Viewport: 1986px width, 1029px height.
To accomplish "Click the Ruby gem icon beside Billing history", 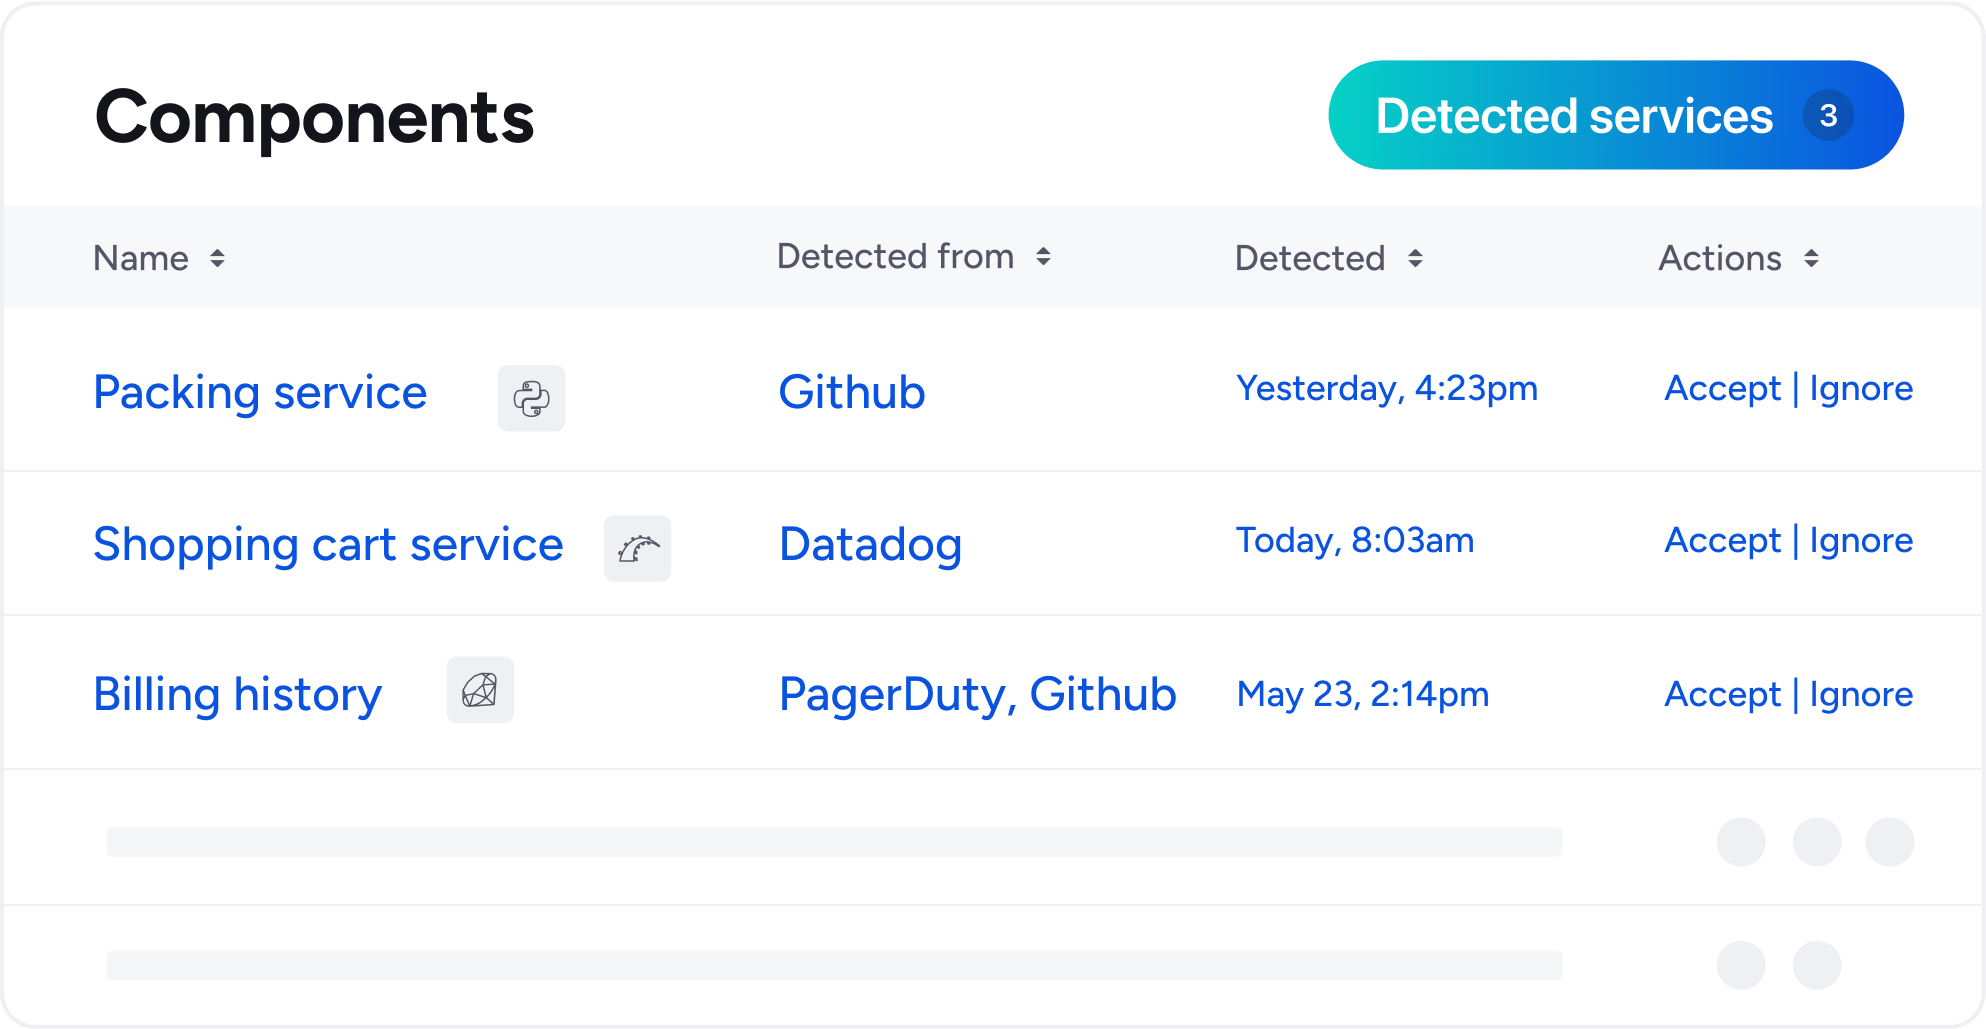I will [480, 690].
